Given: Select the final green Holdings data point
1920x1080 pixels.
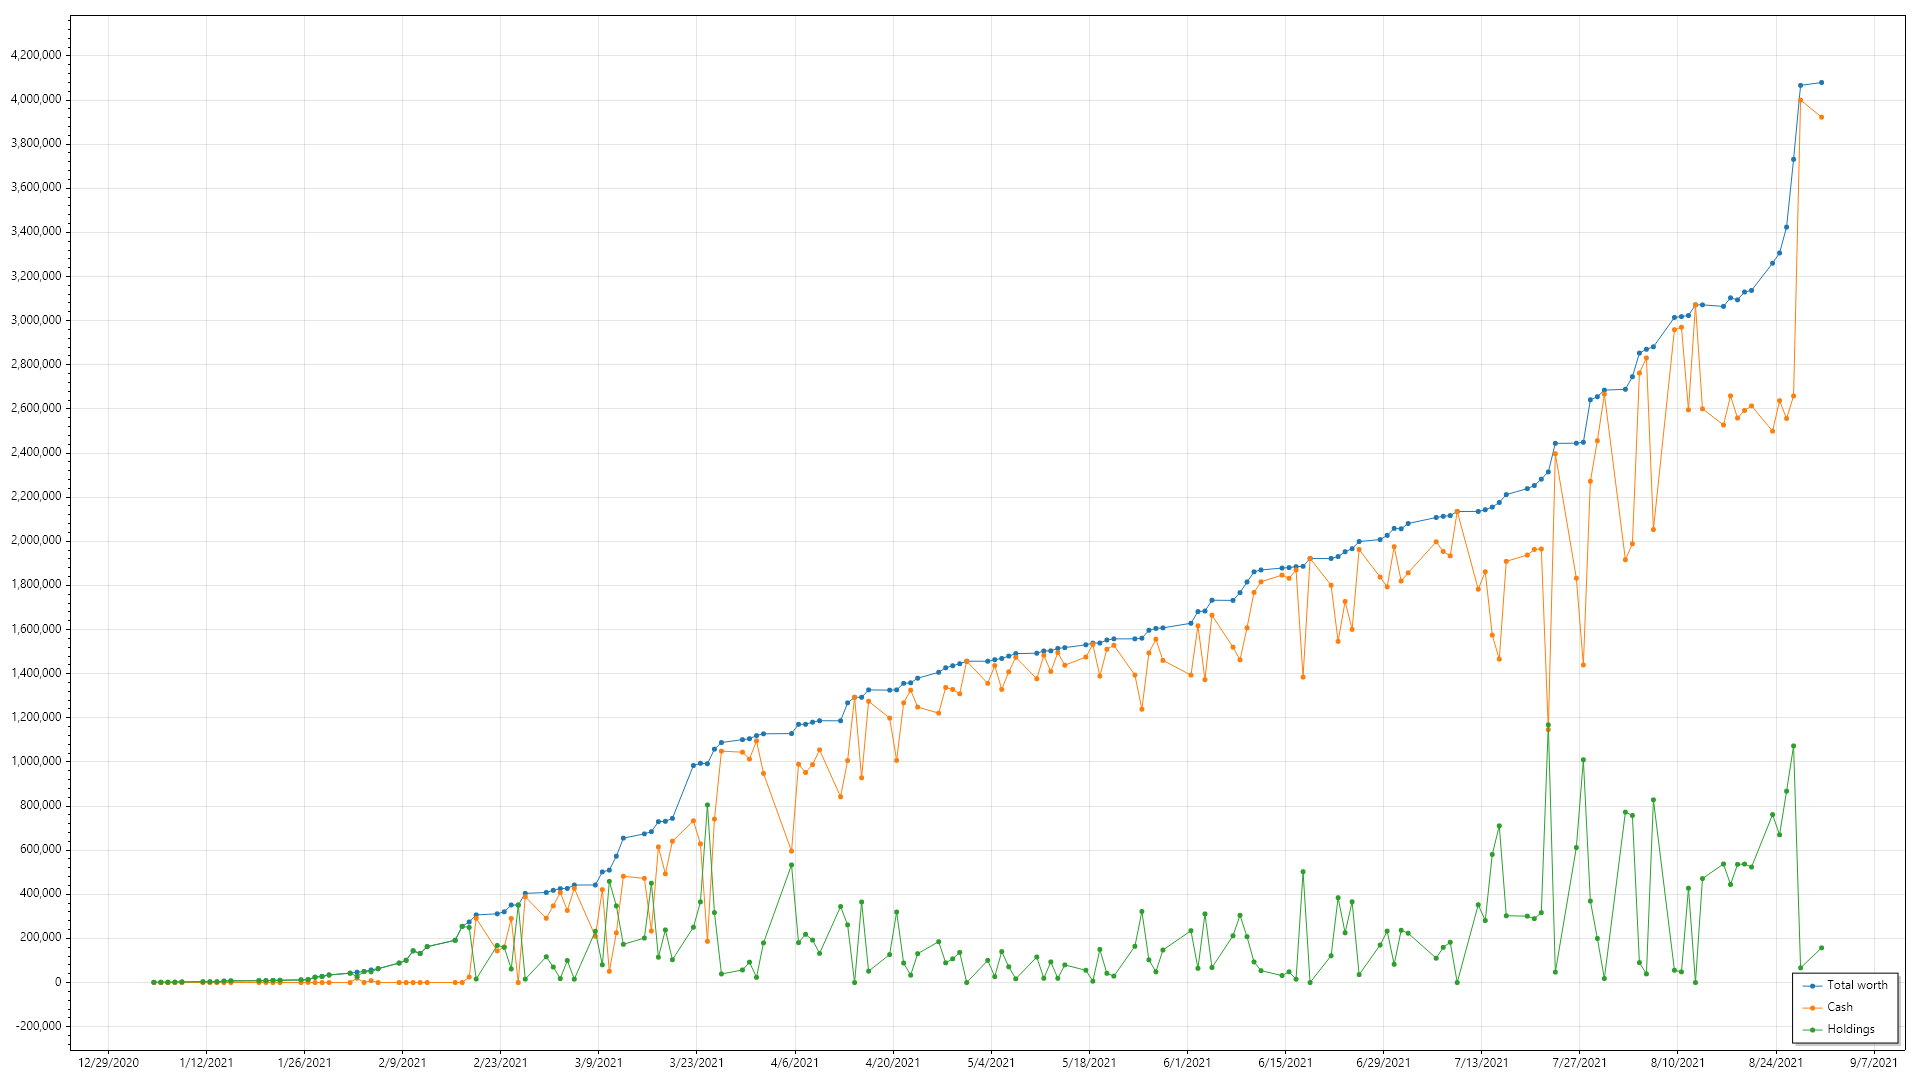Looking at the screenshot, I should point(1821,948).
